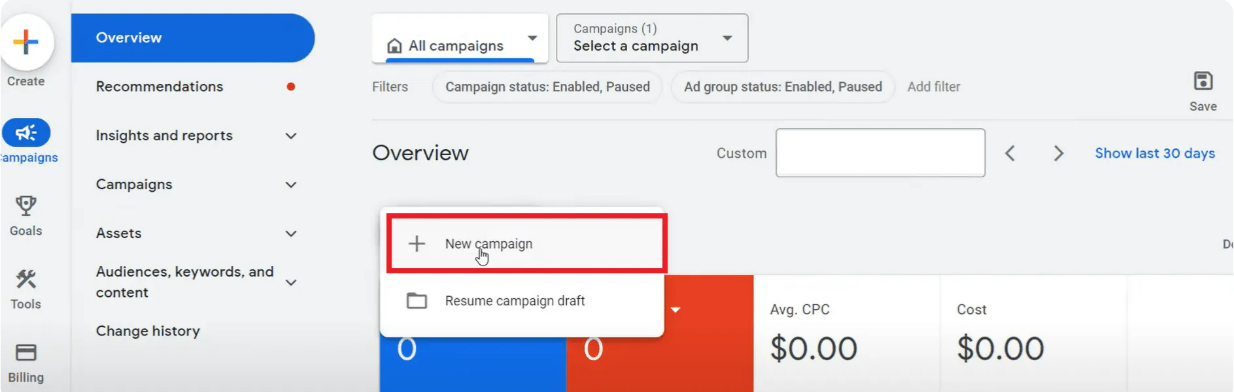Open the red metric card dropdown arrow
The height and width of the screenshot is (392, 1234).
point(675,310)
